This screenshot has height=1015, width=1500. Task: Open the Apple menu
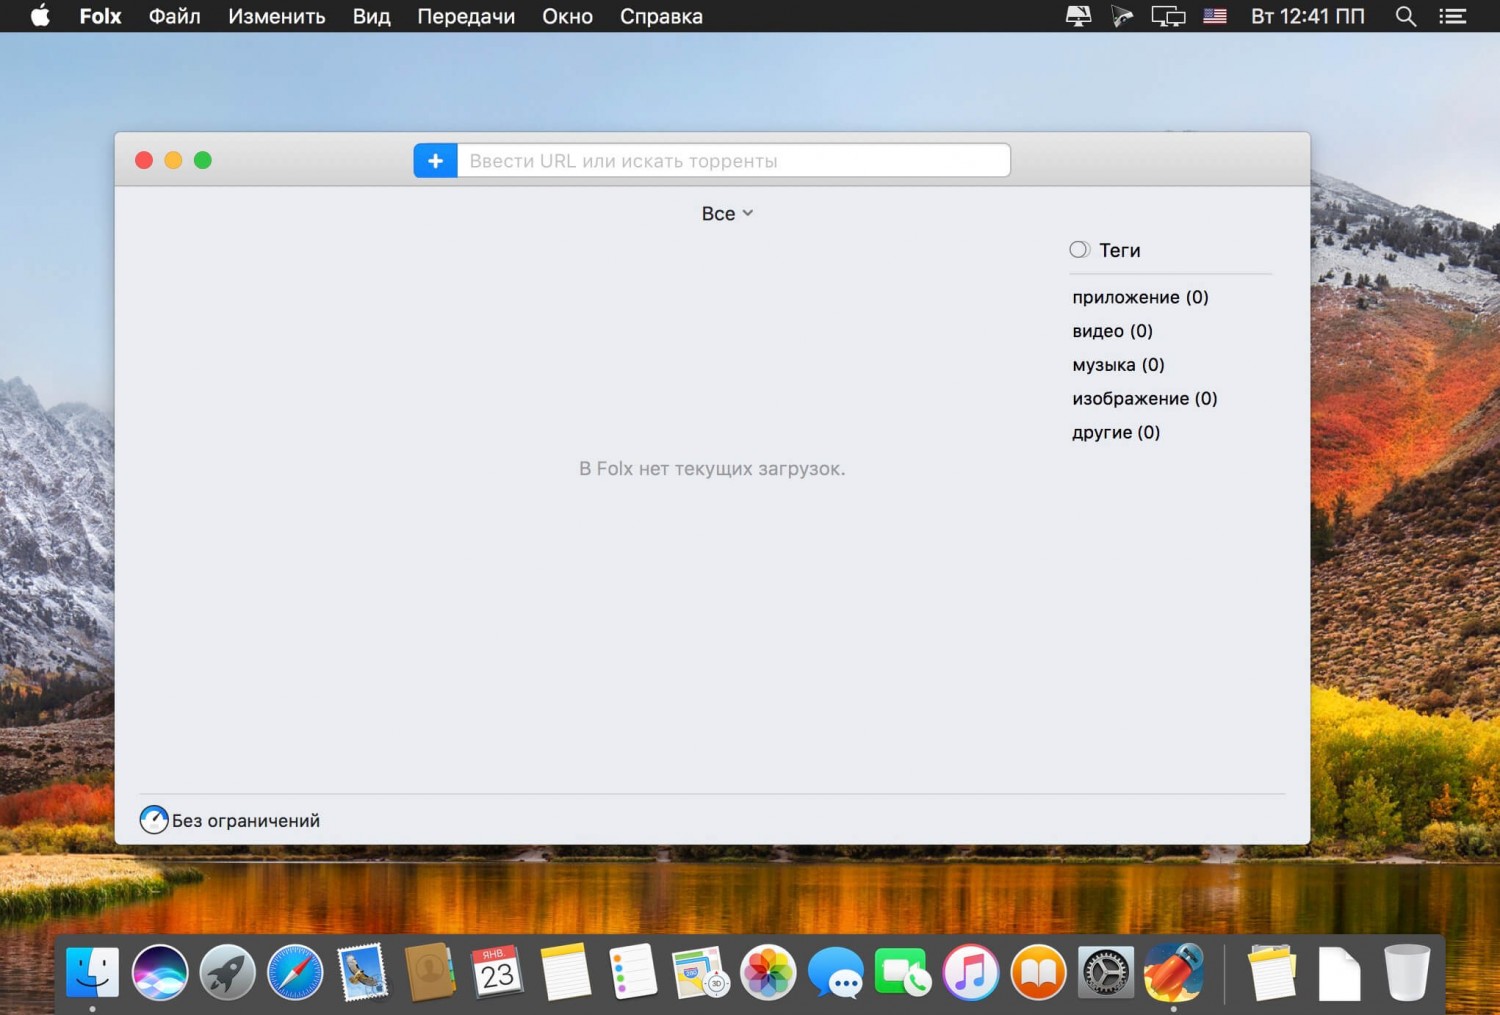[40, 15]
